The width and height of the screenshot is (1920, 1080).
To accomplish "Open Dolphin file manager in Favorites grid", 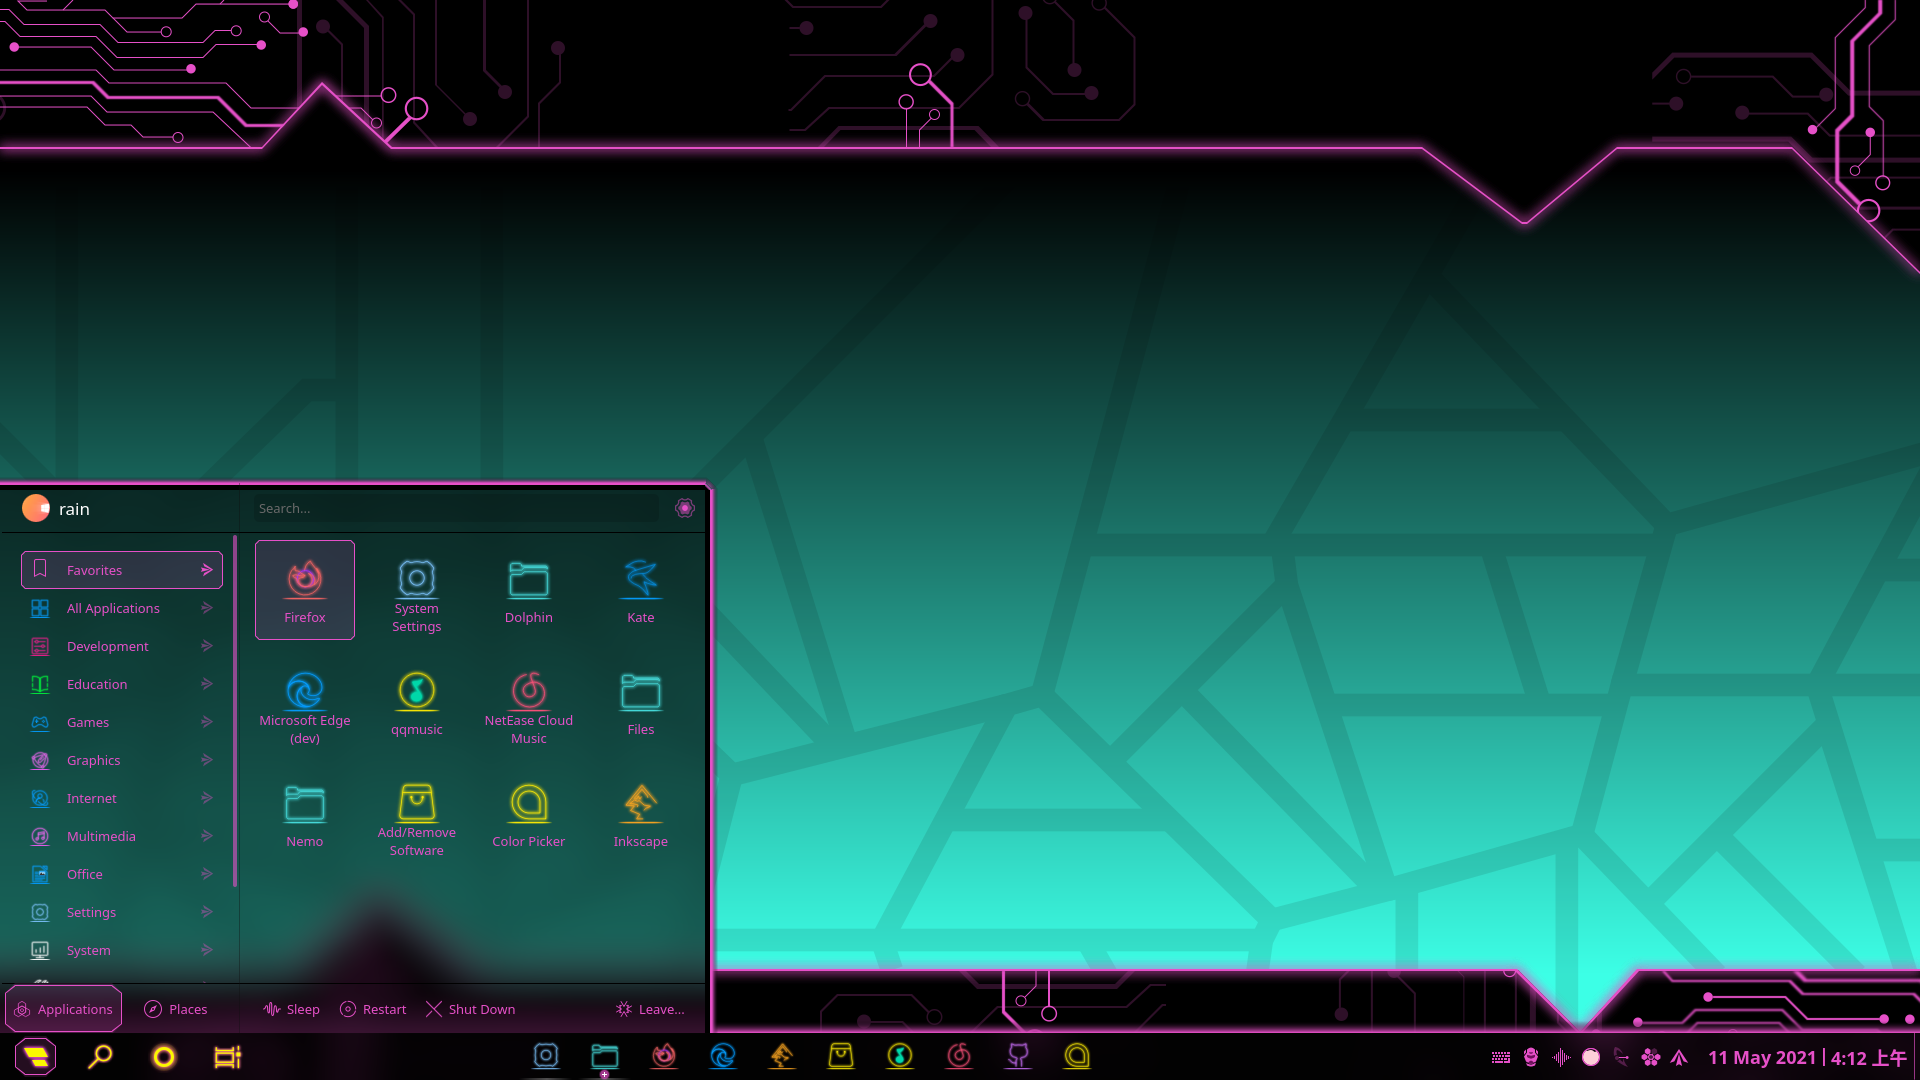I will [x=529, y=590].
